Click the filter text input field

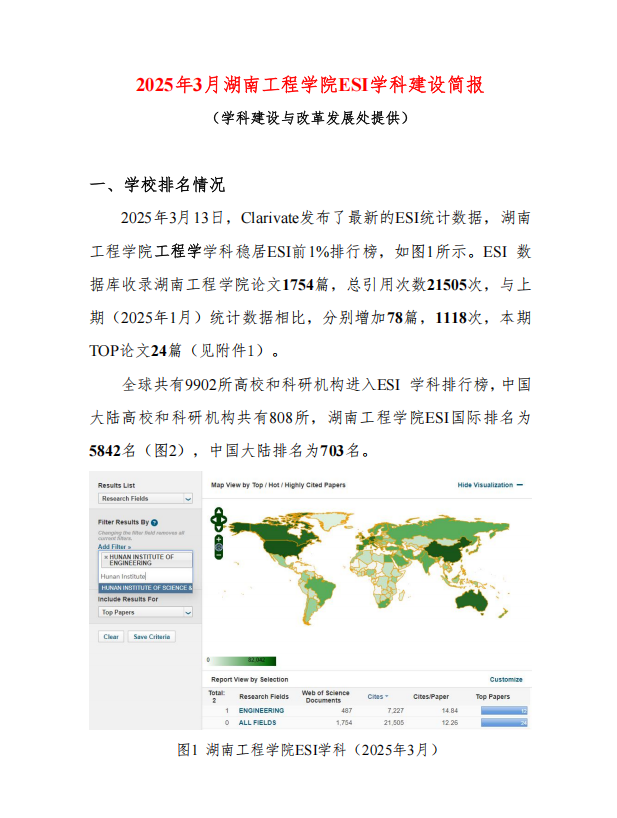click(x=144, y=576)
